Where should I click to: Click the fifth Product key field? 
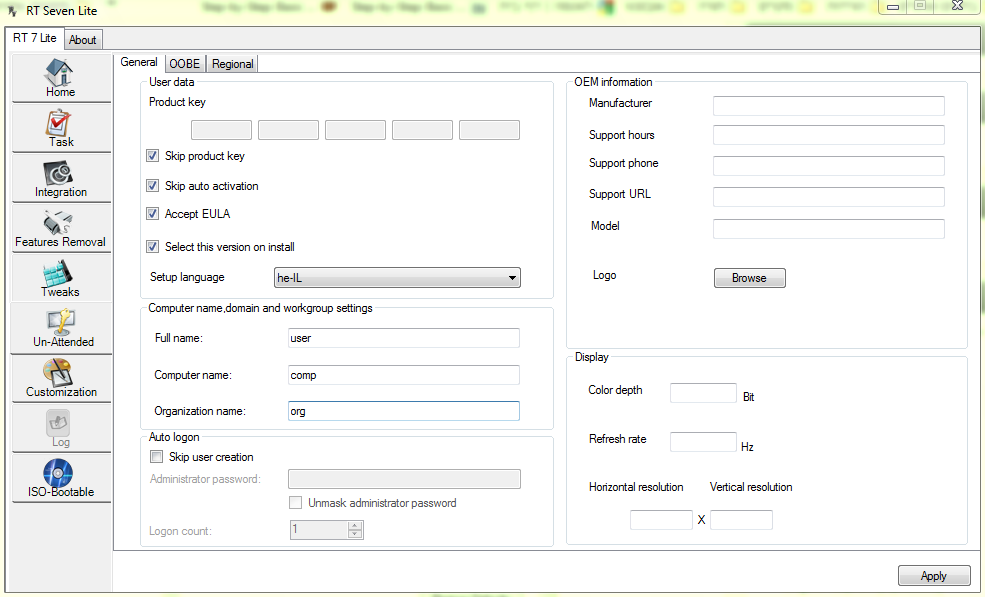click(x=489, y=130)
